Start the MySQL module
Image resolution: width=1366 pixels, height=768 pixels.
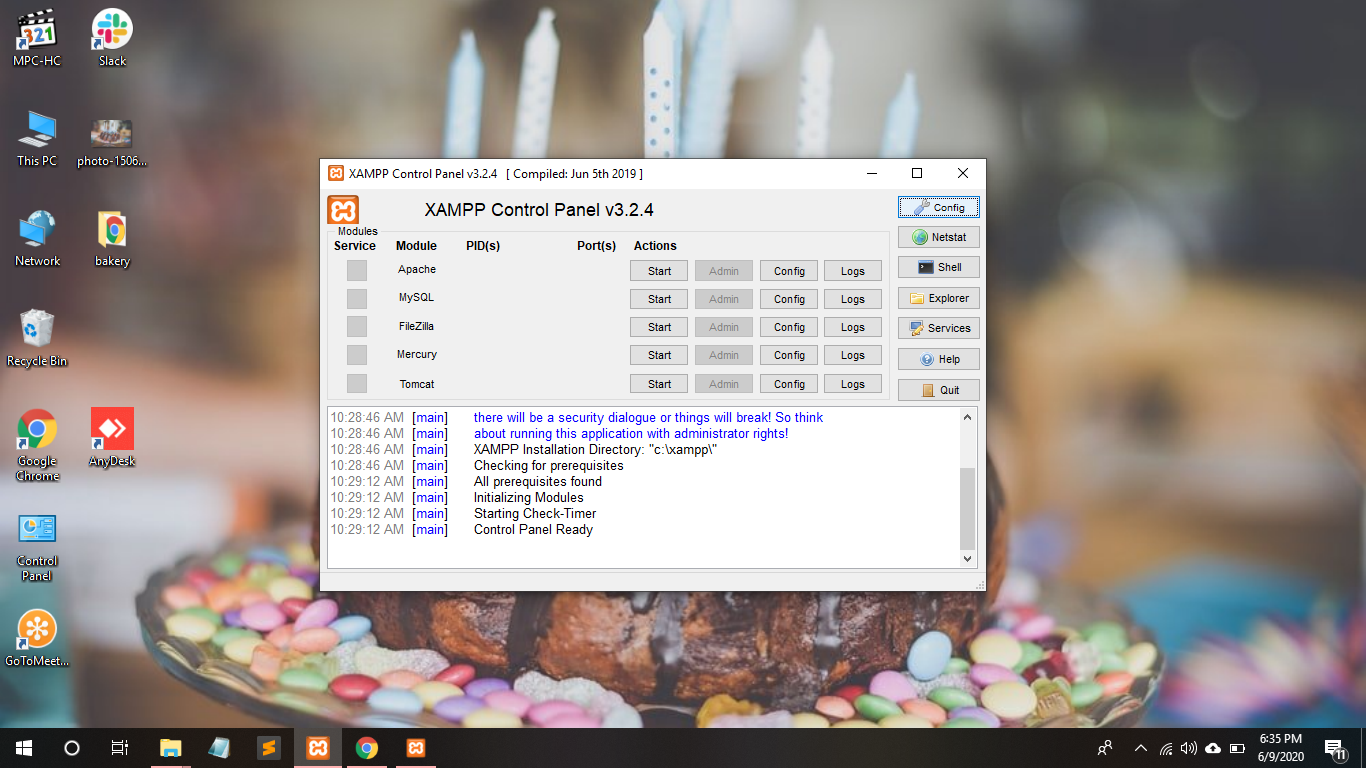(659, 299)
